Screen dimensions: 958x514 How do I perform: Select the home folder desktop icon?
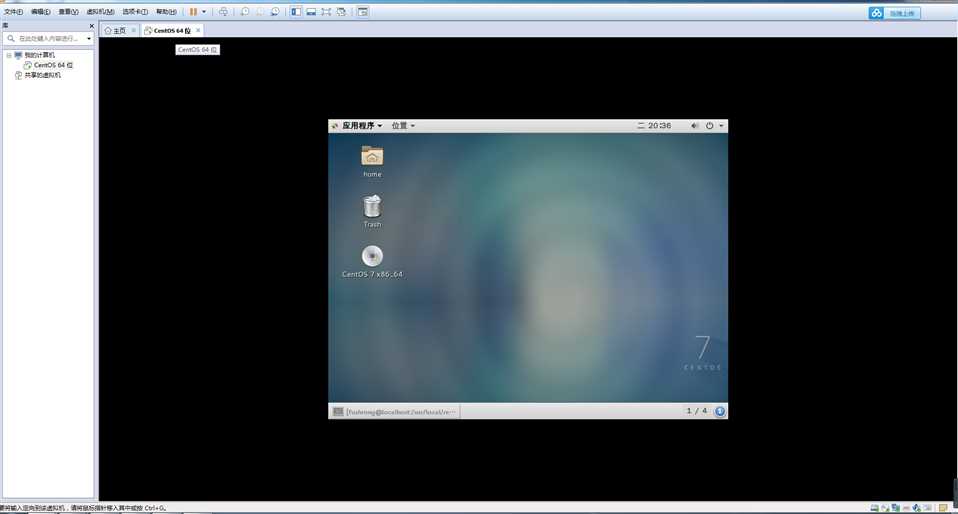pyautogui.click(x=372, y=161)
